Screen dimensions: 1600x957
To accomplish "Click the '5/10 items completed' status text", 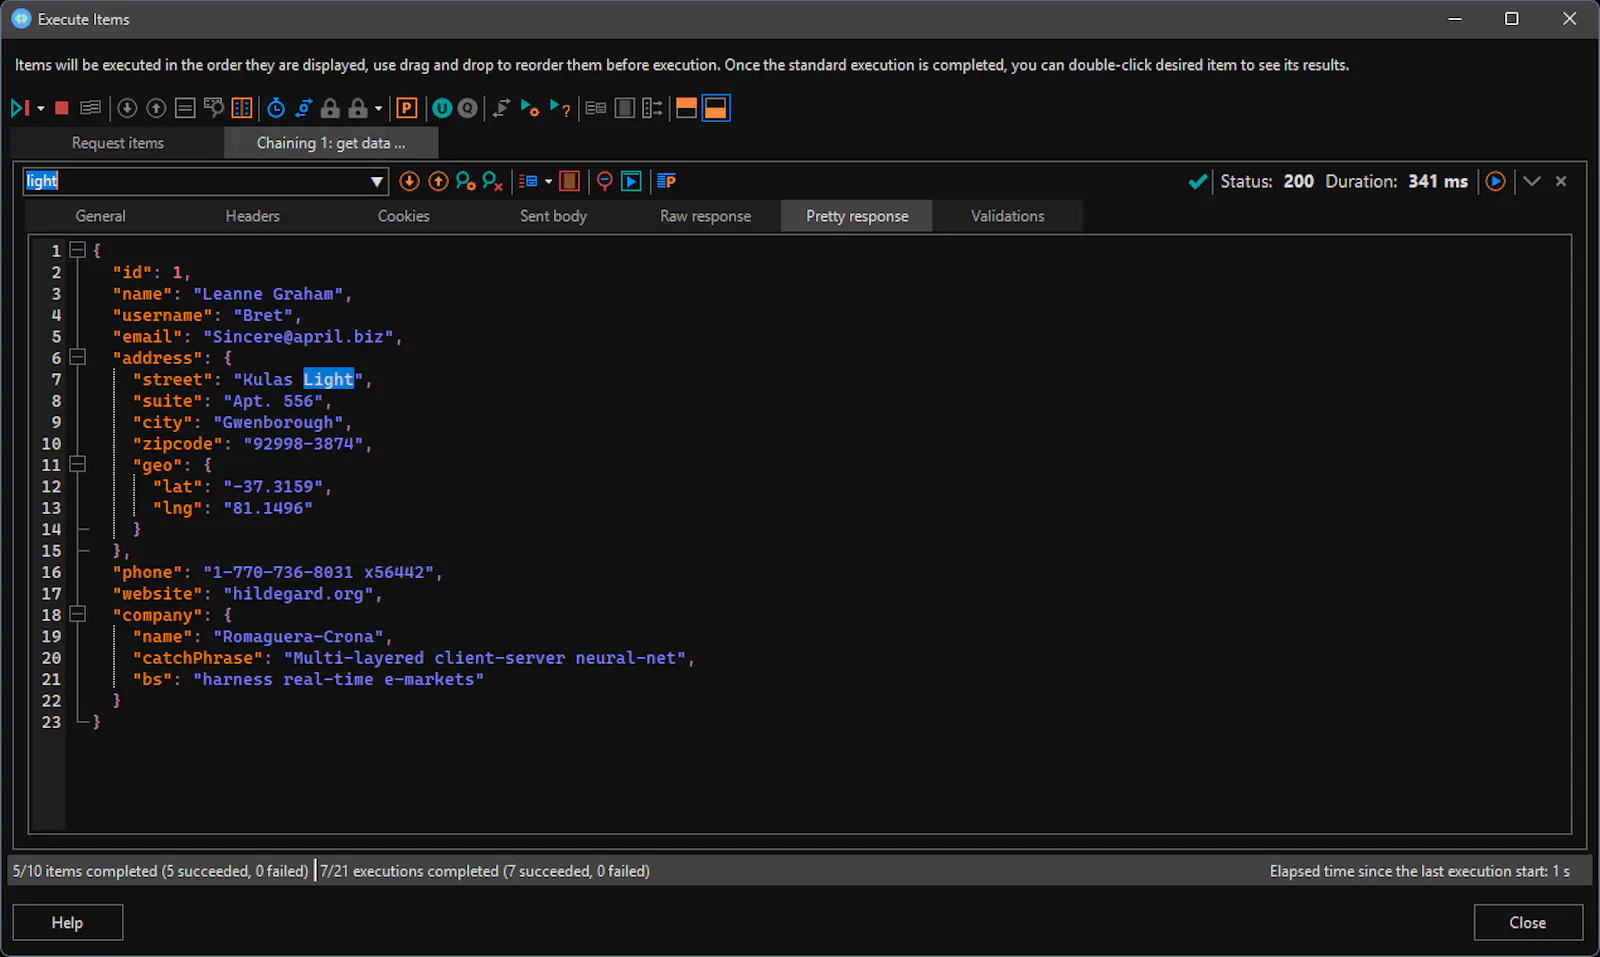I will pyautogui.click(x=160, y=871).
